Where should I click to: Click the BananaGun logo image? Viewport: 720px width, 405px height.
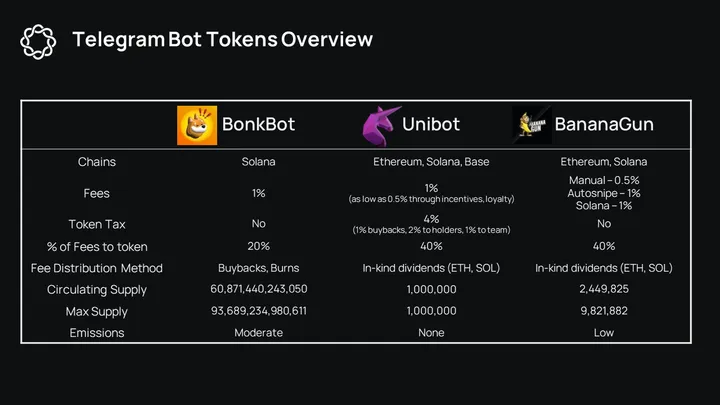tap(532, 125)
